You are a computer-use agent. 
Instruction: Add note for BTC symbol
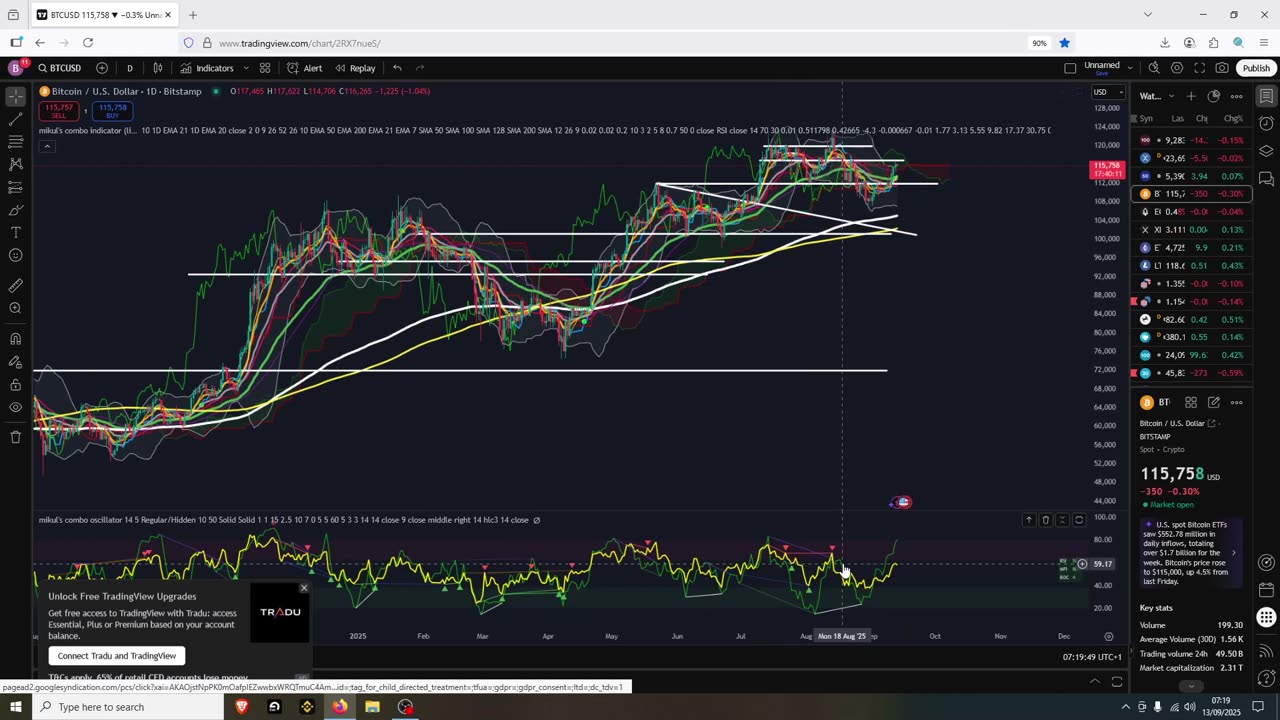[x=1214, y=402]
